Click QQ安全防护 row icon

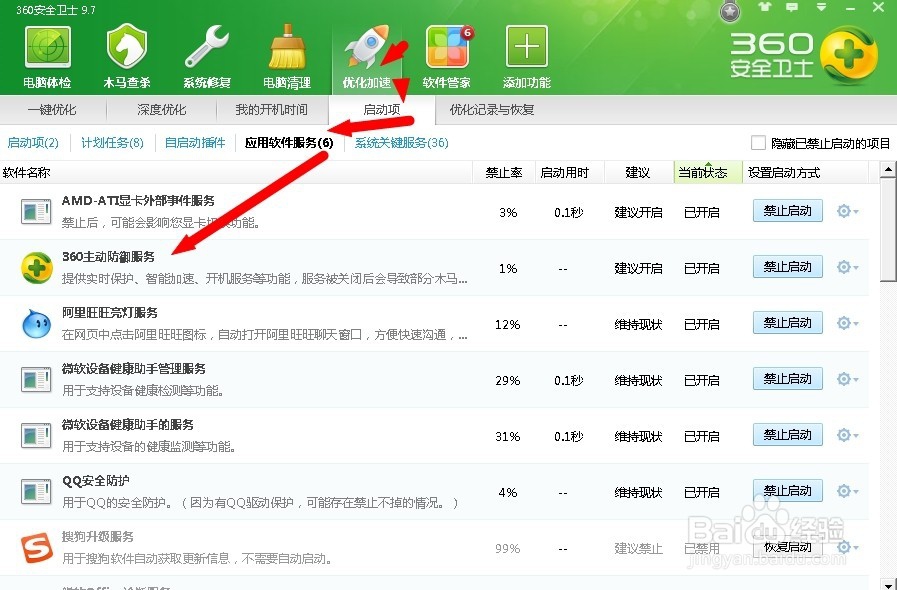pyautogui.click(x=36, y=492)
